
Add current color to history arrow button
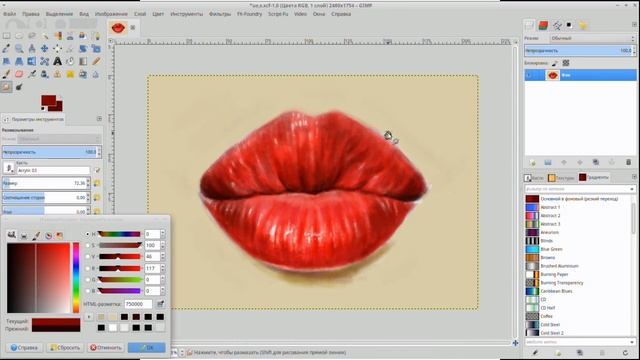click(x=89, y=317)
